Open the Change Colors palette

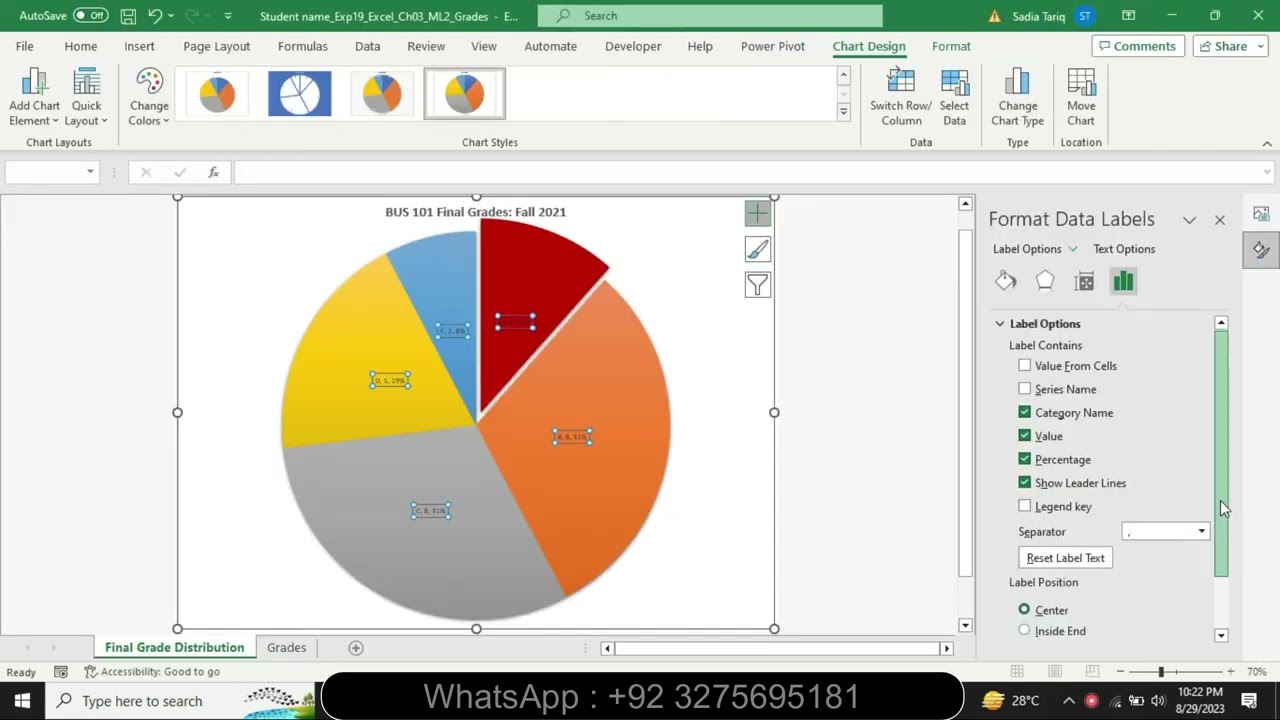coord(149,98)
